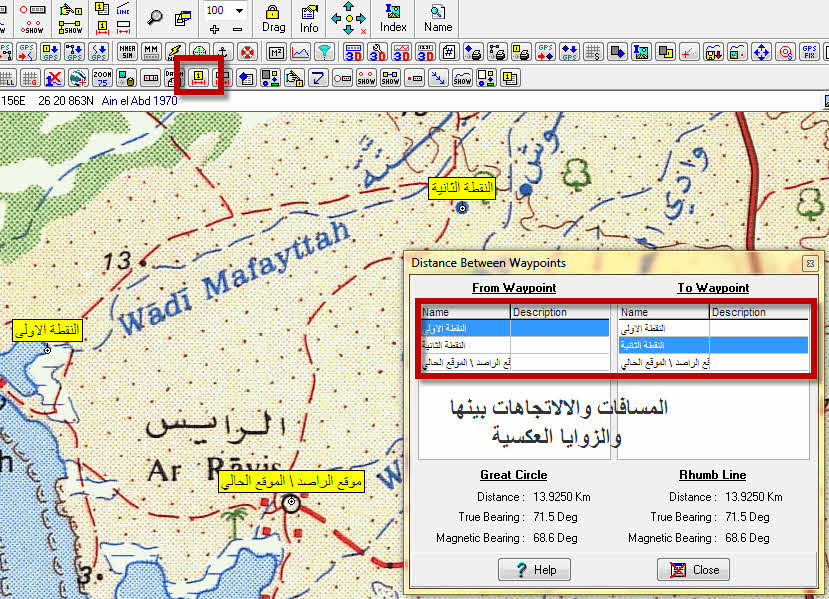Click the NMEA SIM simulator icon
The height and width of the screenshot is (599, 829).
(x=127, y=52)
